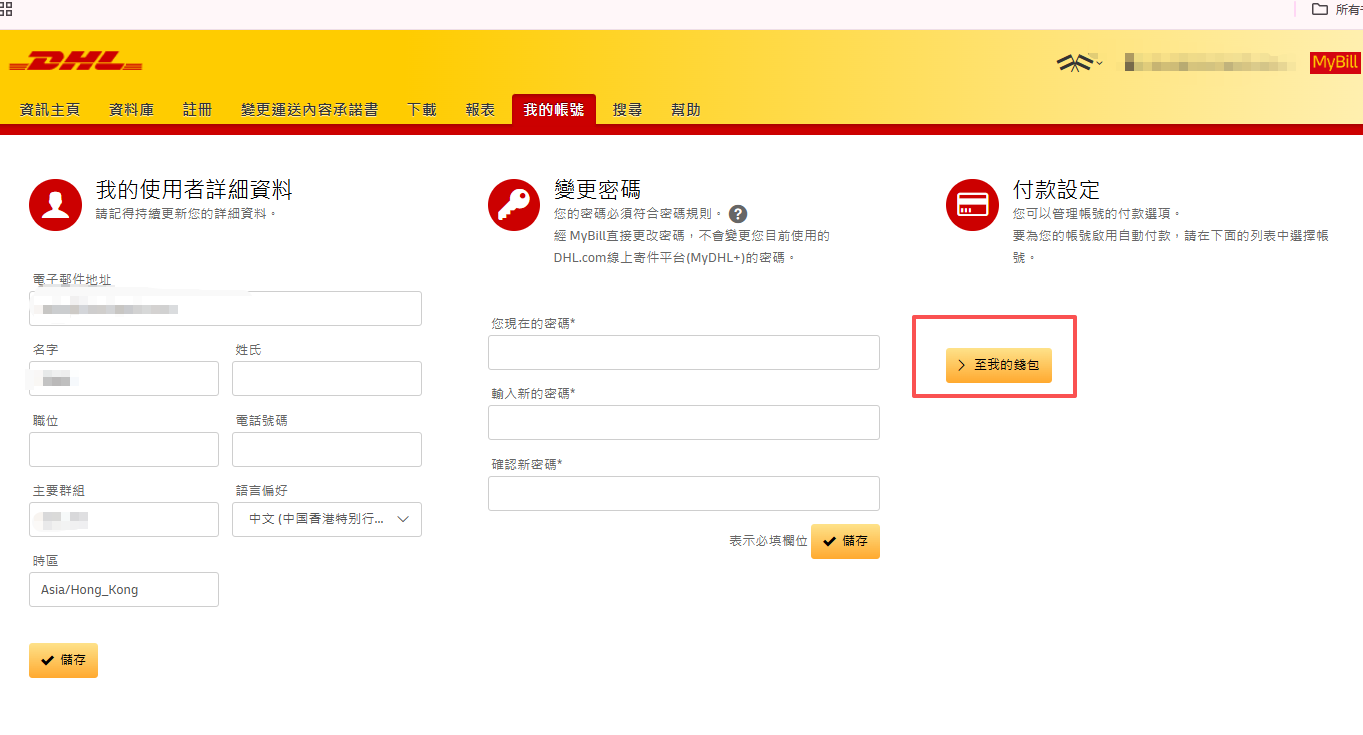Click the key icon beside 變更密碼

click(514, 205)
